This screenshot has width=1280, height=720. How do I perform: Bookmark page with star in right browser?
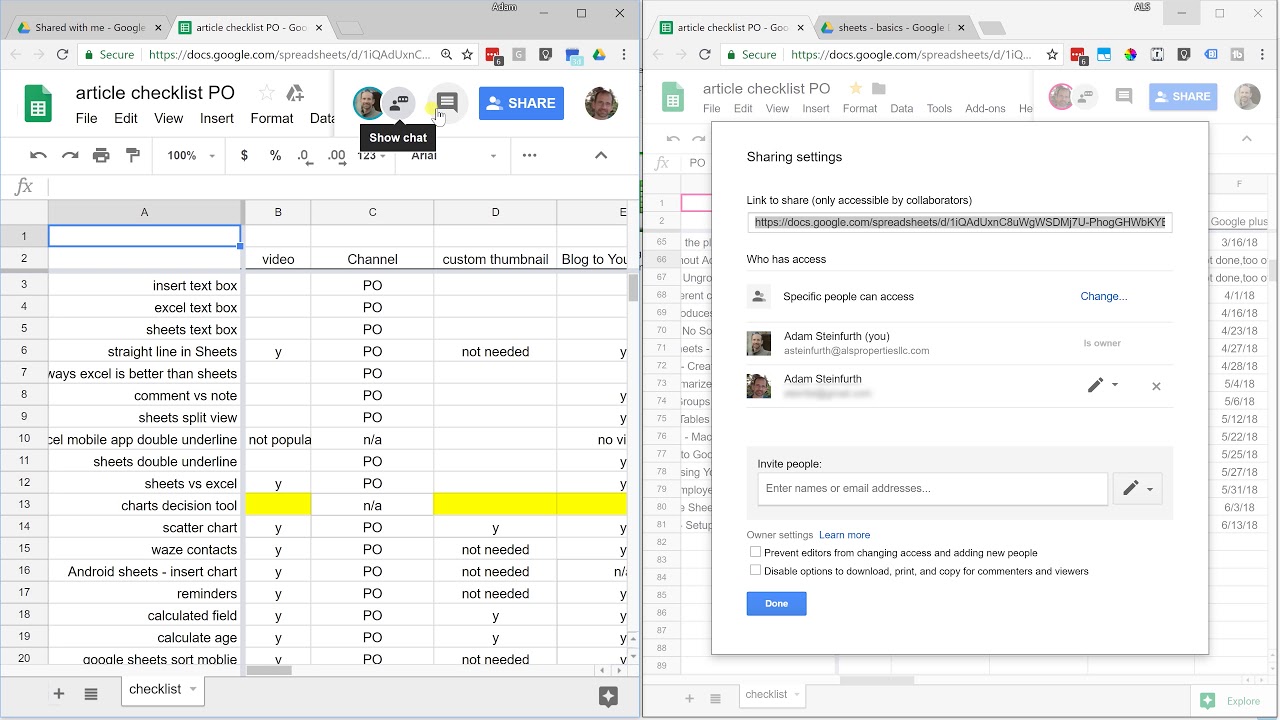[1052, 55]
